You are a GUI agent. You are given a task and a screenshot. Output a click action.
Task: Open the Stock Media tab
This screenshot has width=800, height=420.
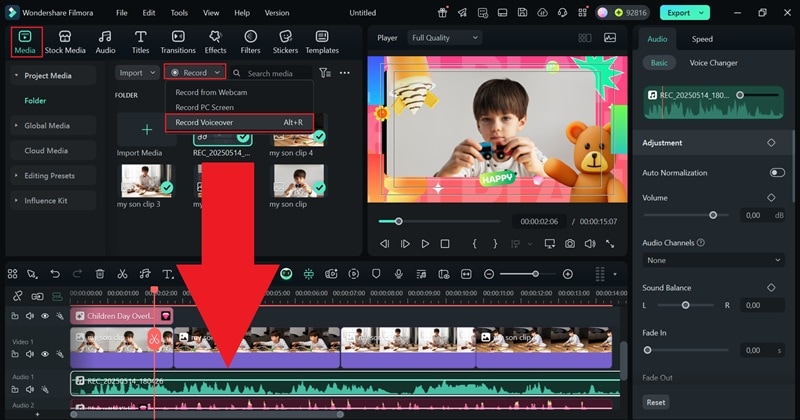click(x=65, y=42)
